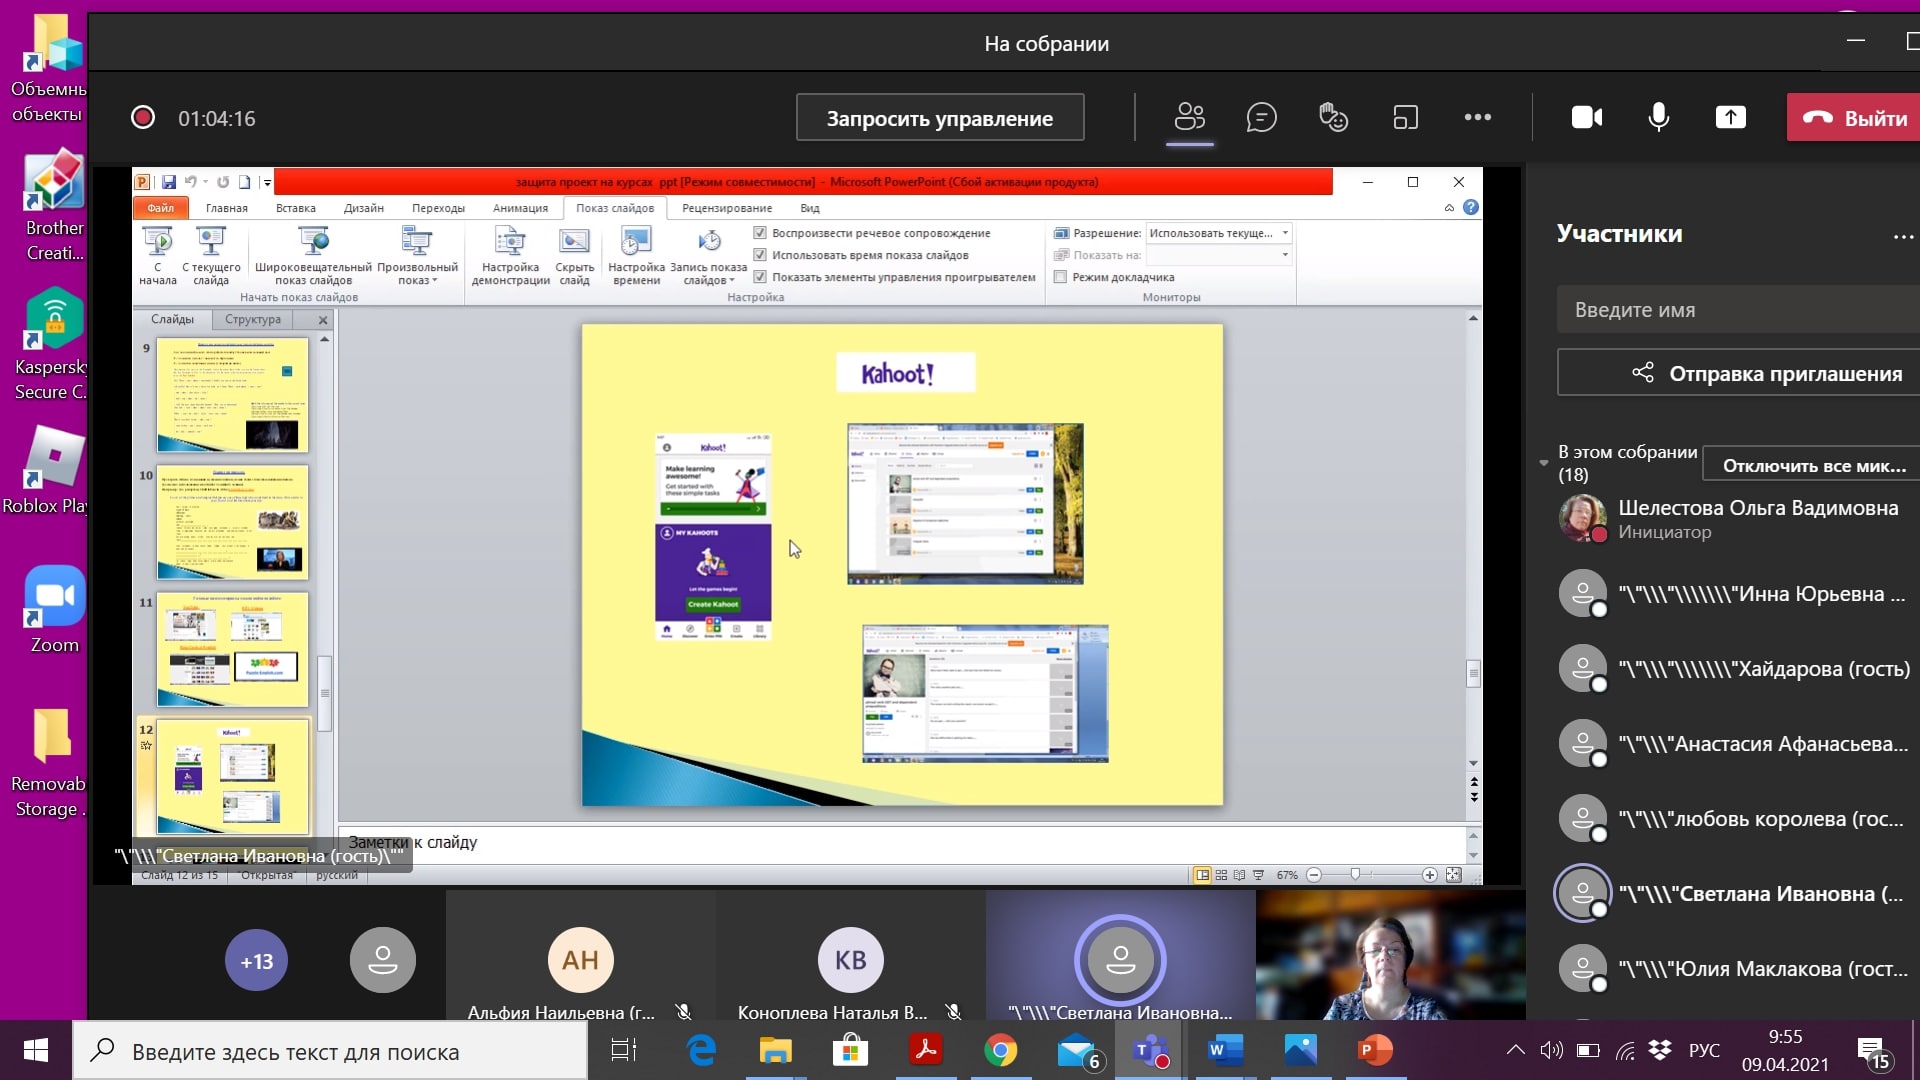The height and width of the screenshot is (1080, 1920).
Task: Show hidden system tray icons
Action: (1515, 1050)
